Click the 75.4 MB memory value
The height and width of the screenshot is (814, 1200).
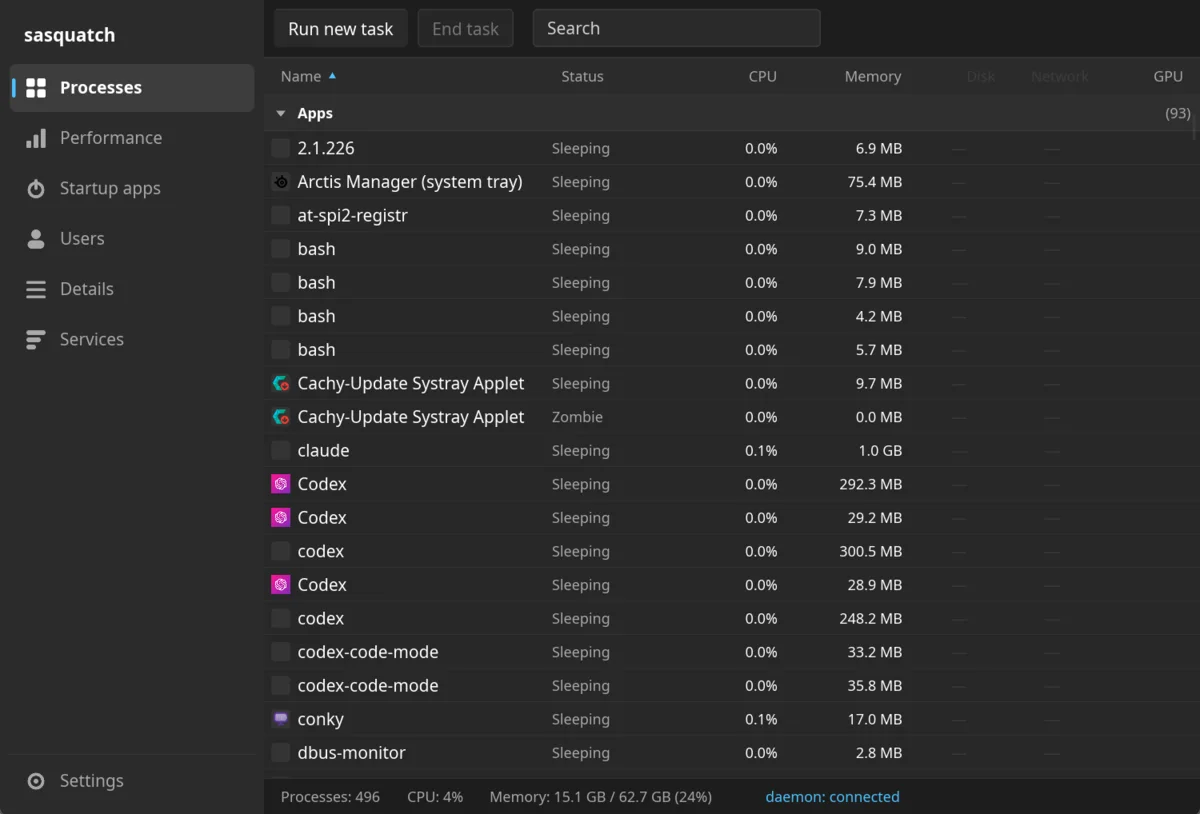point(874,182)
